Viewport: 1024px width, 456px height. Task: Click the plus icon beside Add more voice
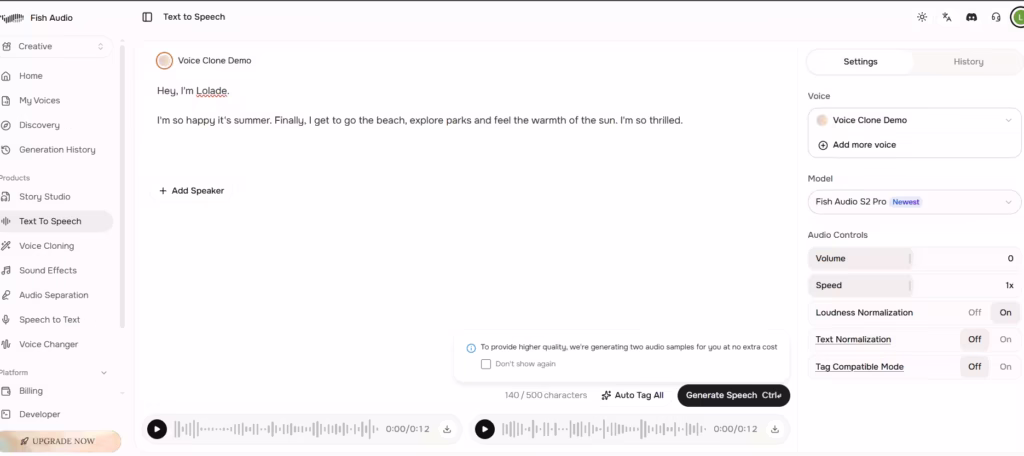[823, 145]
